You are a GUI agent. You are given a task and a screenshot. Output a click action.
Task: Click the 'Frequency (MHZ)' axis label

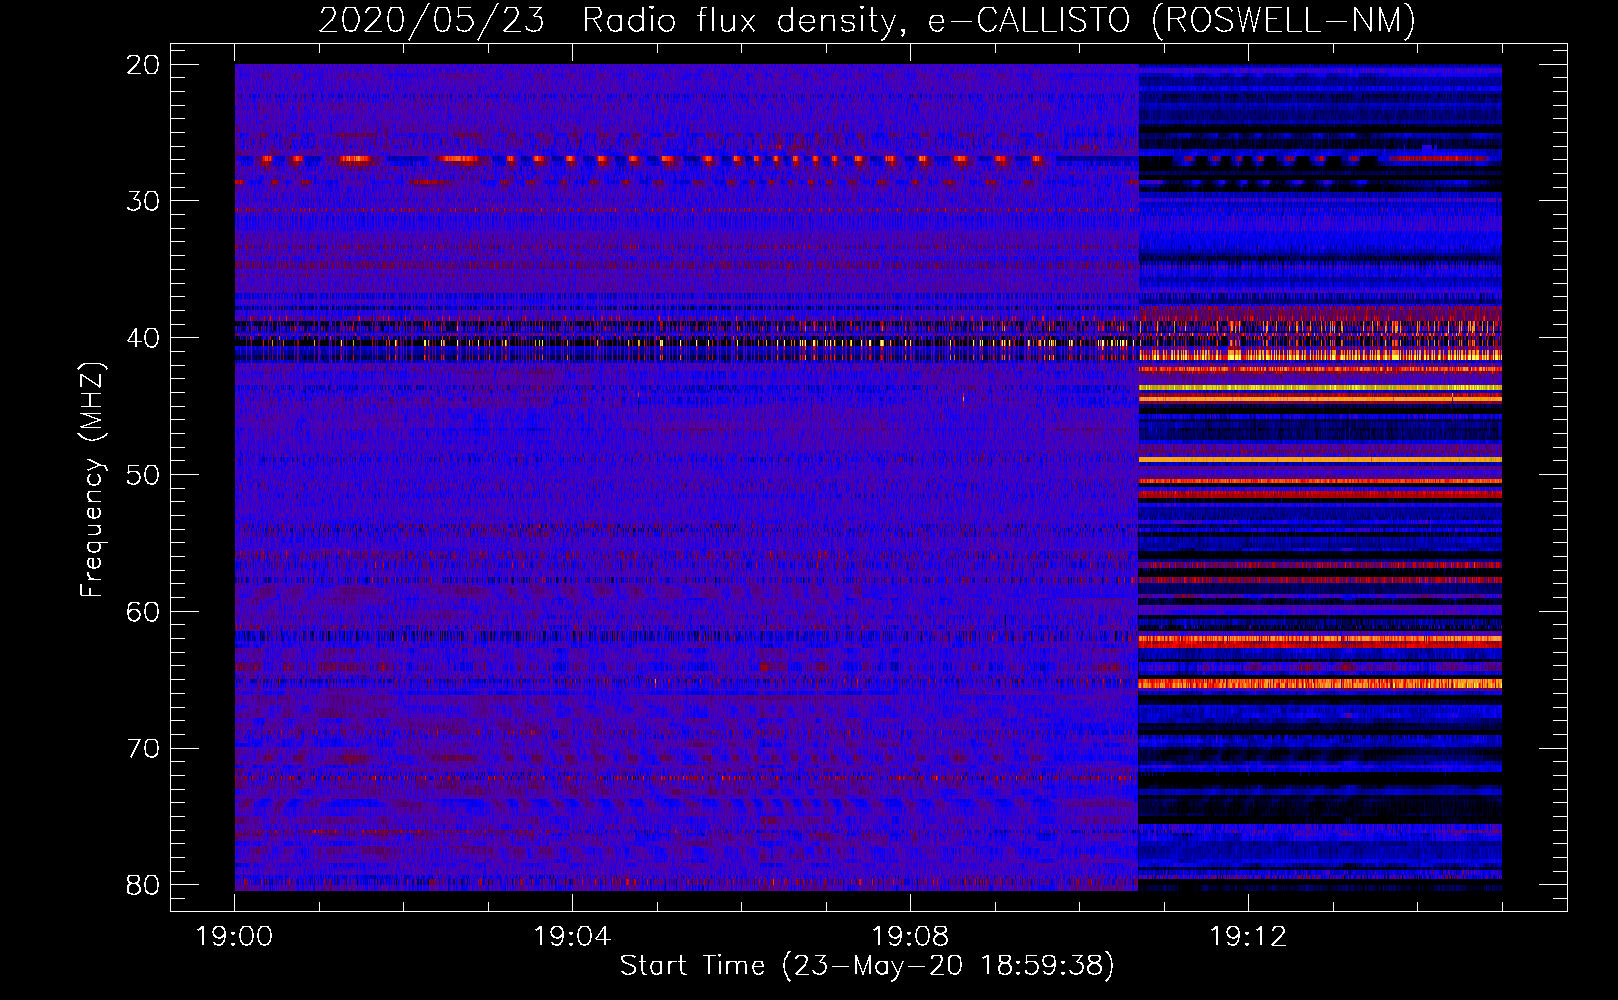tap(92, 479)
